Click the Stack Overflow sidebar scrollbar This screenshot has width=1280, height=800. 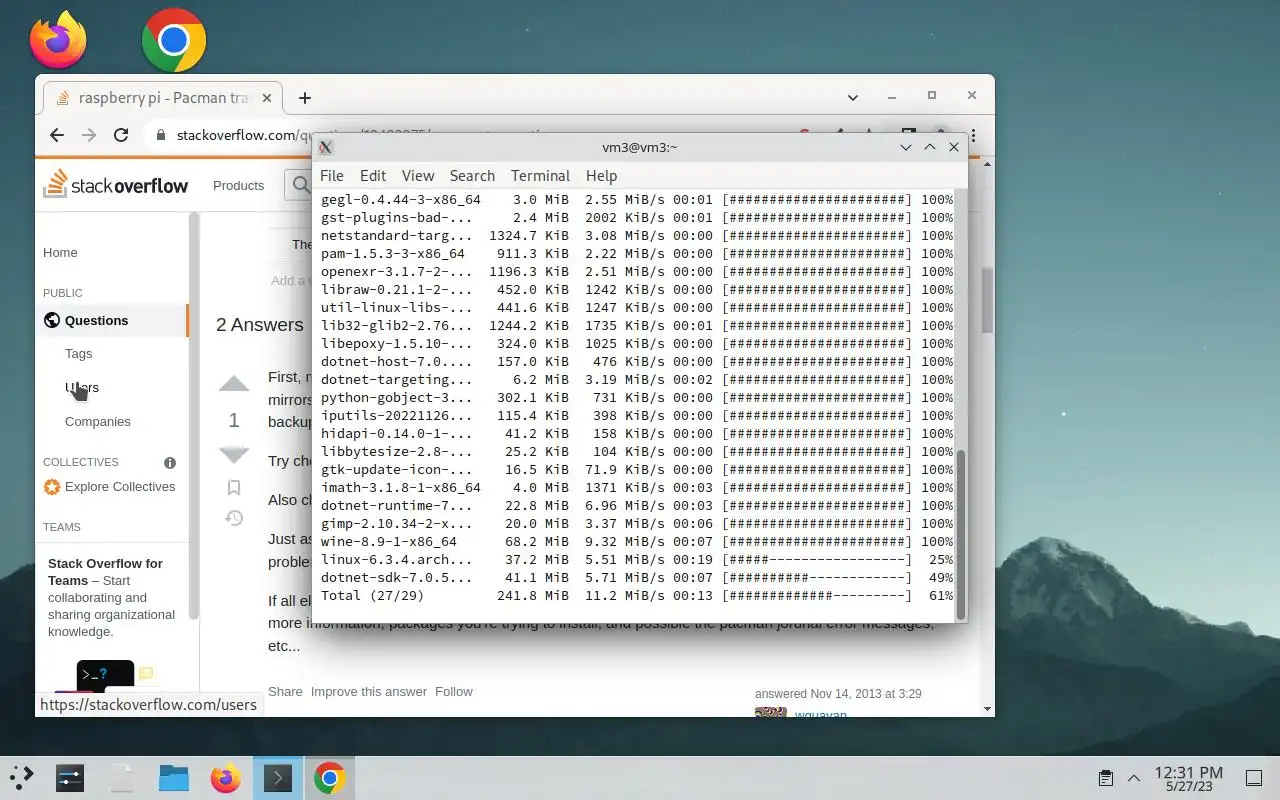point(194,415)
